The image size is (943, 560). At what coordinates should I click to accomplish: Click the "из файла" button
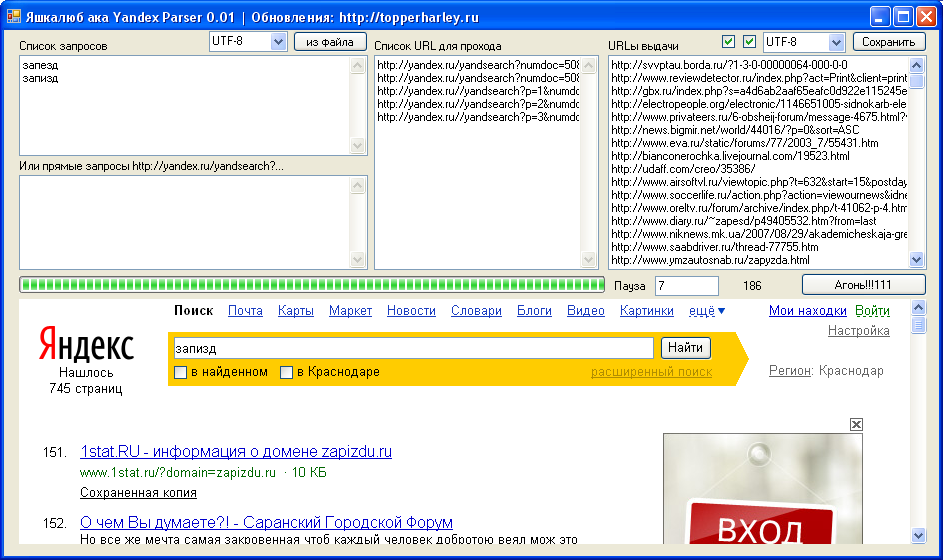click(x=330, y=42)
